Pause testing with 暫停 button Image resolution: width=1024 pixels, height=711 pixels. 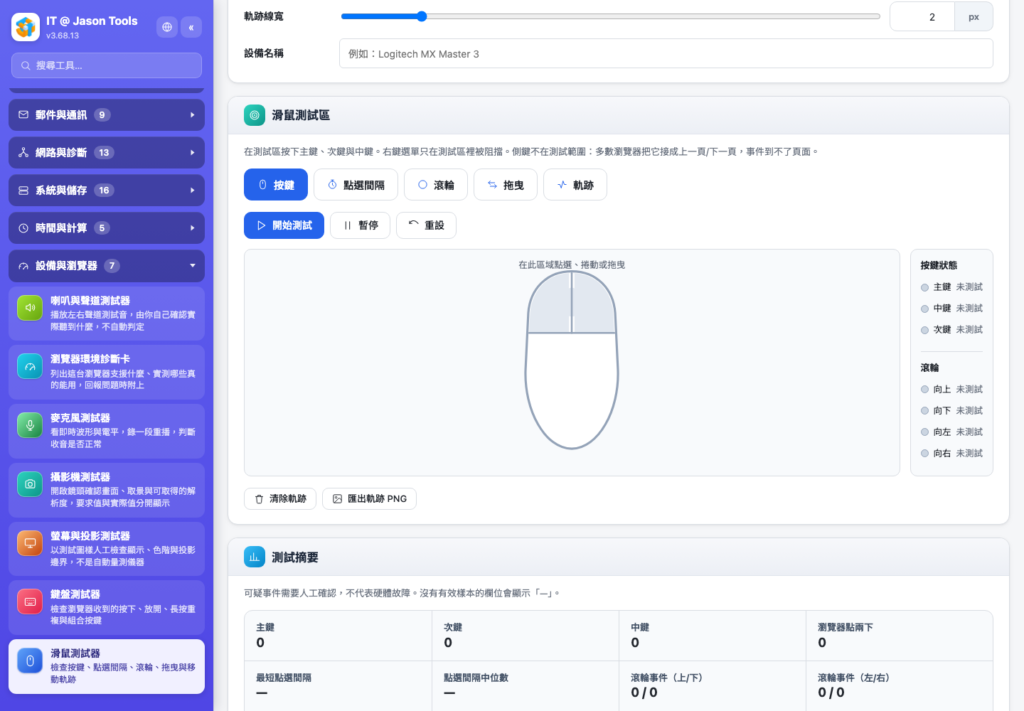360,225
